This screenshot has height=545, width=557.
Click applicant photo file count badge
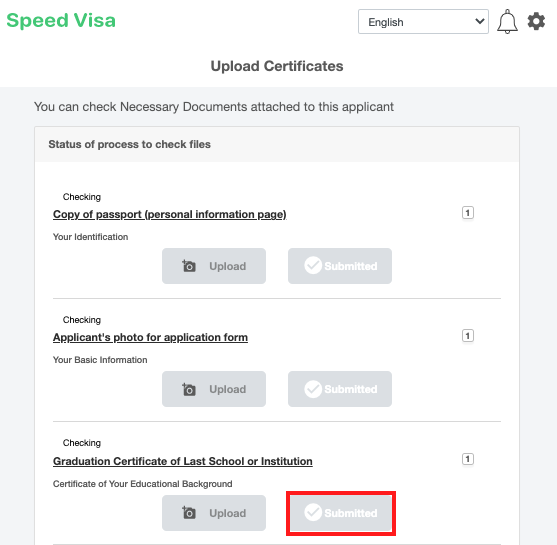coord(467,336)
